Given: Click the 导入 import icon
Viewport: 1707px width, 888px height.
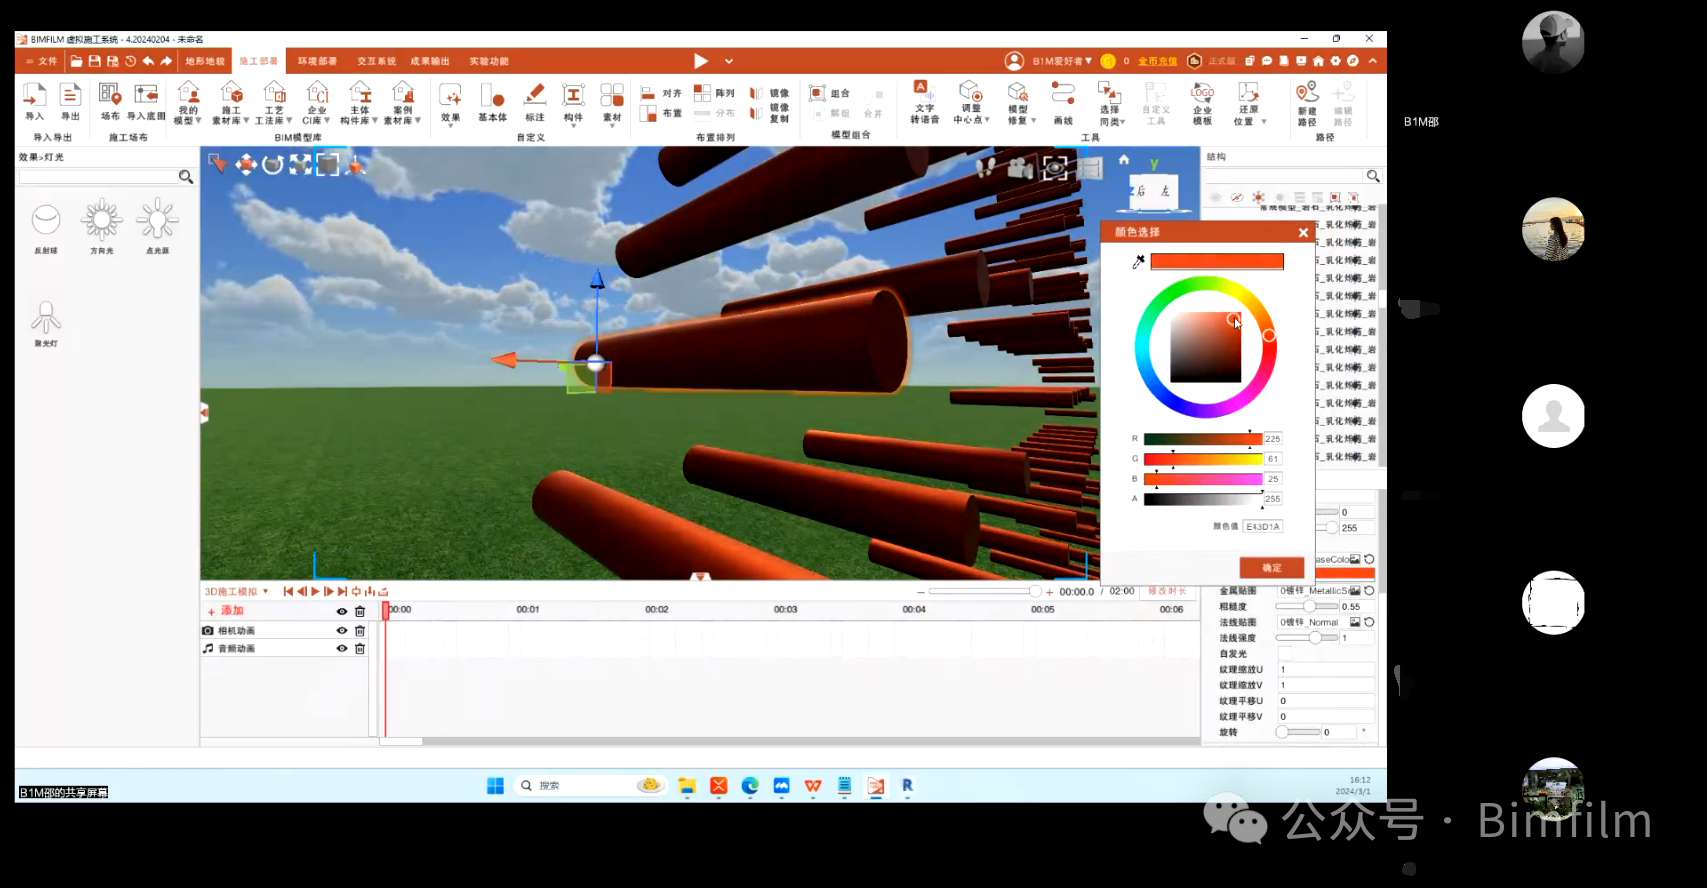Looking at the screenshot, I should (34, 102).
